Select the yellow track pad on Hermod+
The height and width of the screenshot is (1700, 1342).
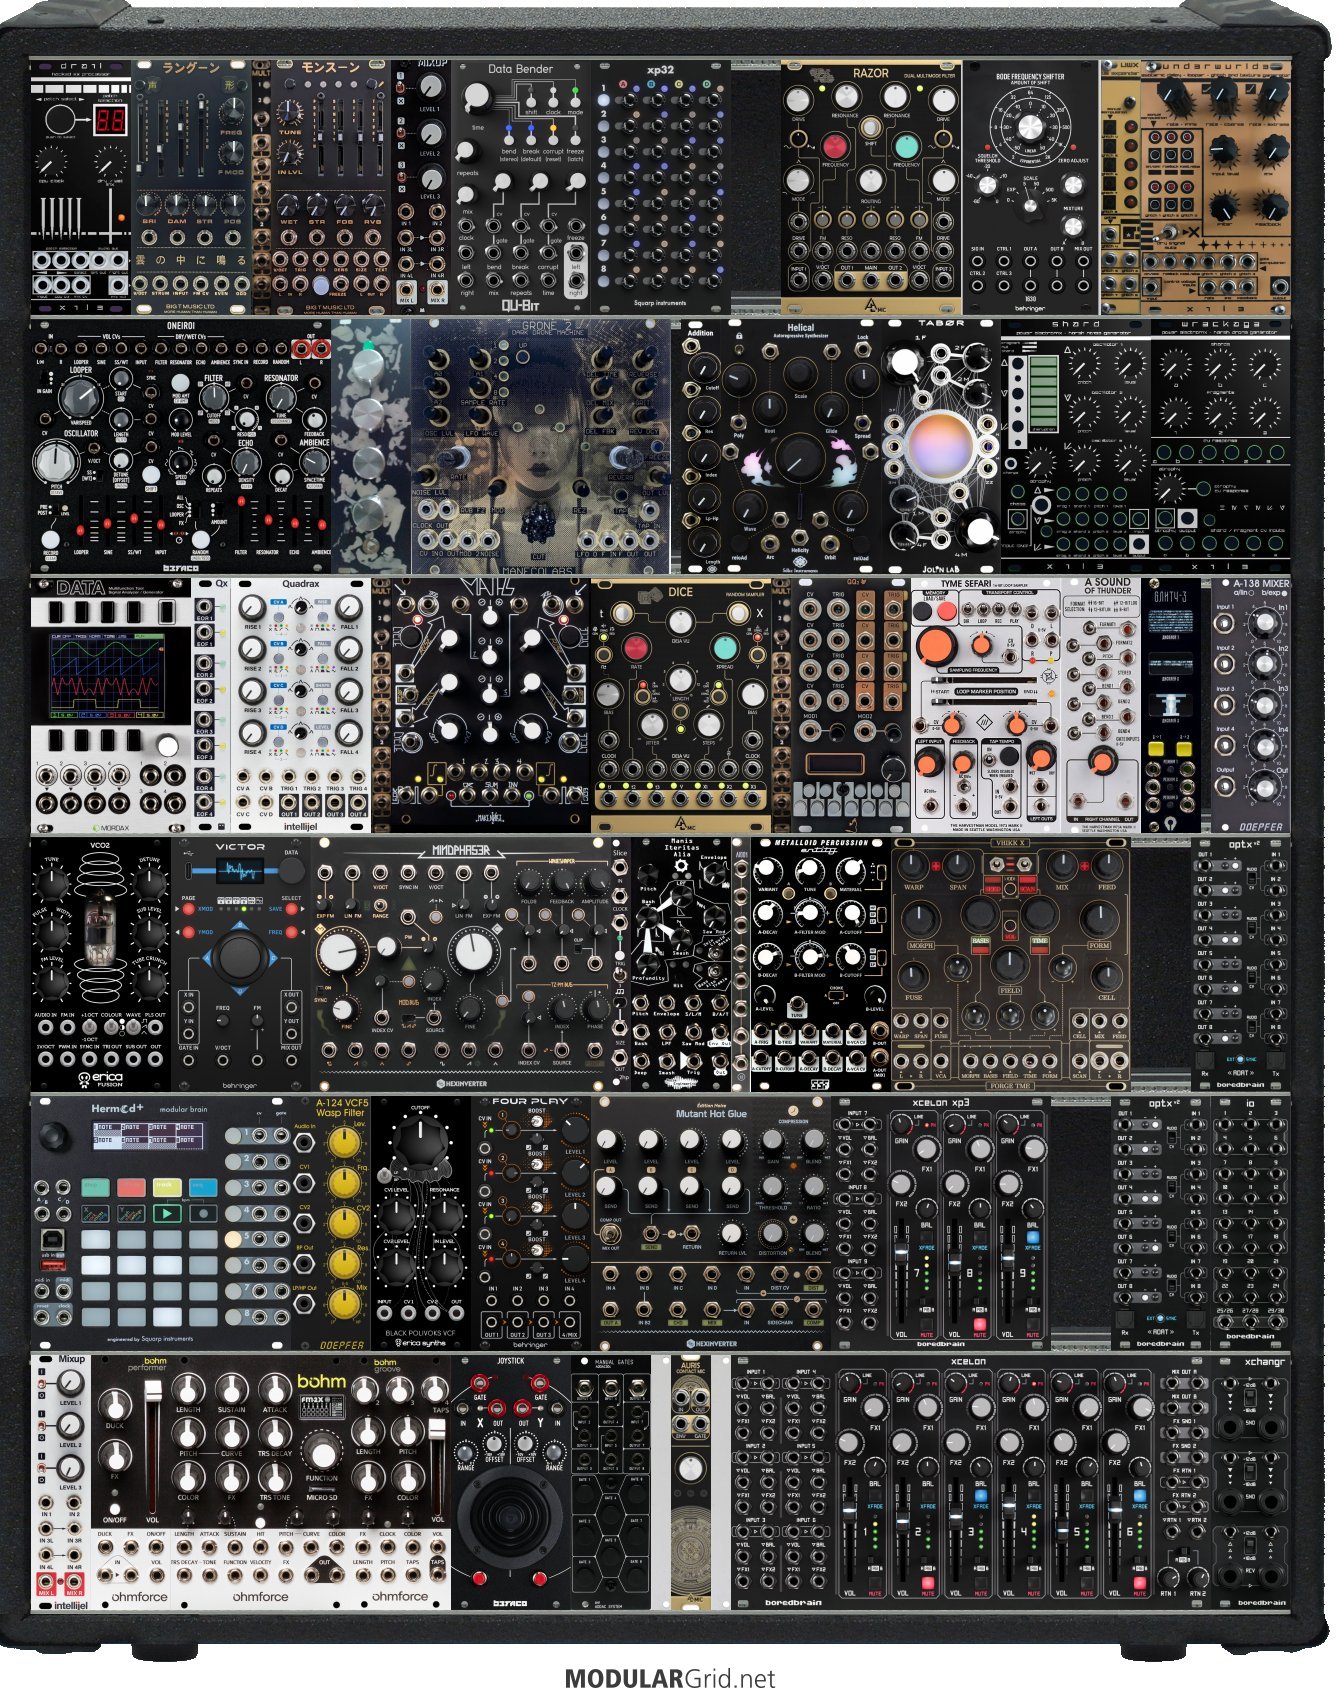click(167, 1187)
